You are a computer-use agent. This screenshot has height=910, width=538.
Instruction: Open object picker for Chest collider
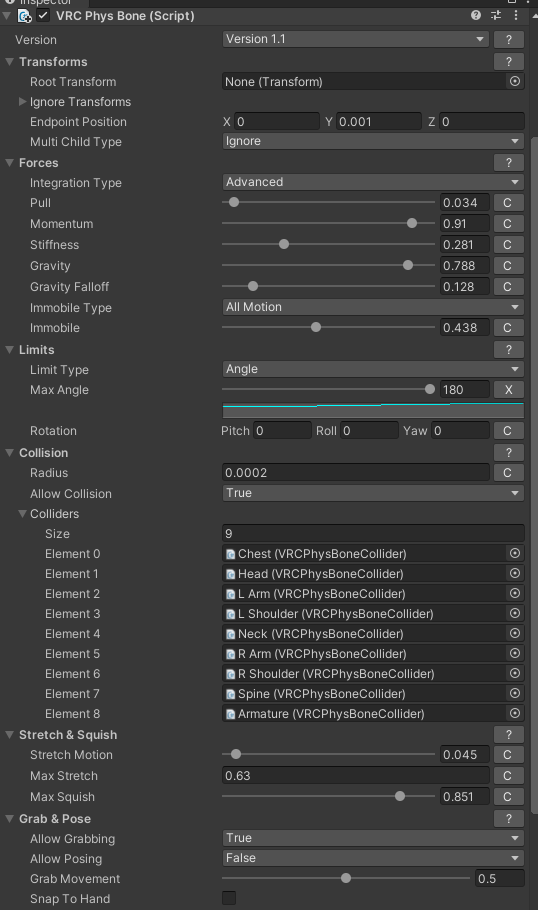pos(515,553)
